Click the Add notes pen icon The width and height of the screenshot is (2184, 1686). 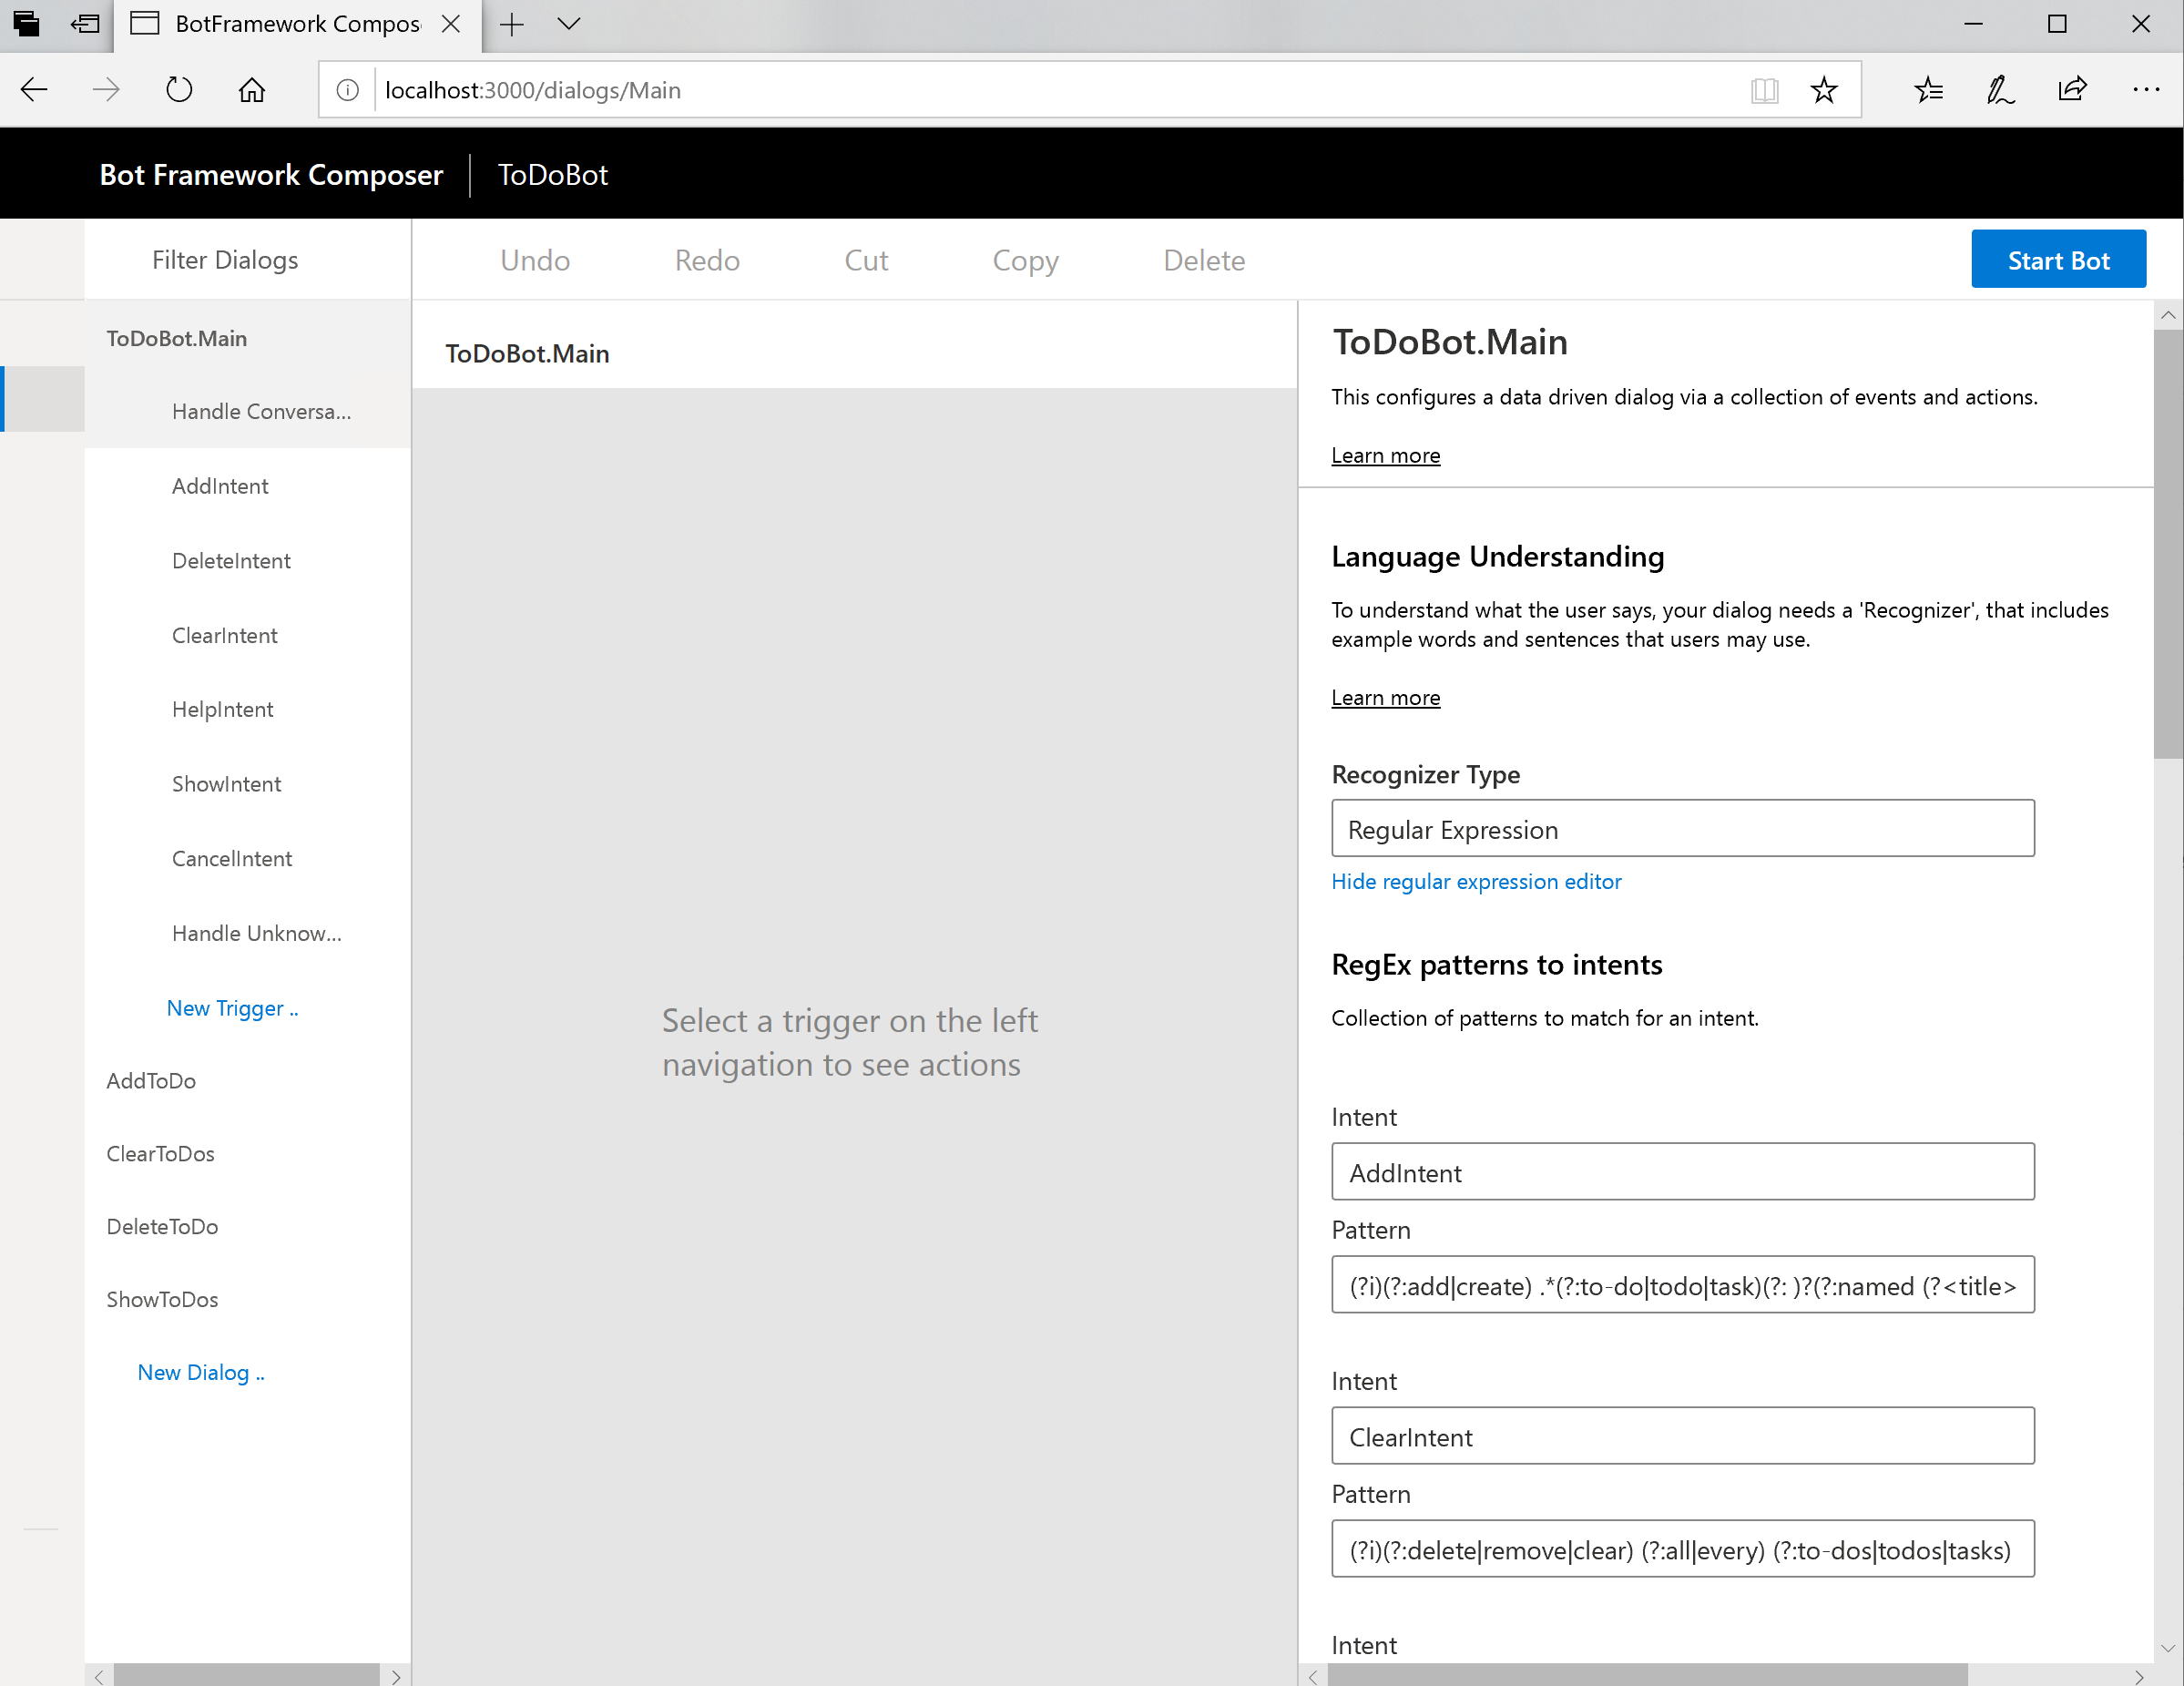point(2000,90)
